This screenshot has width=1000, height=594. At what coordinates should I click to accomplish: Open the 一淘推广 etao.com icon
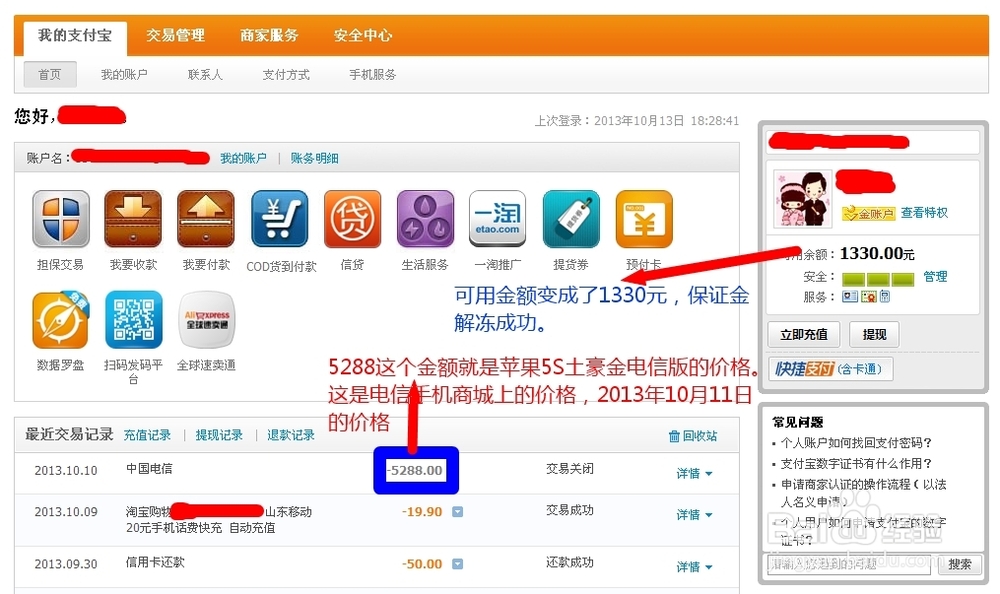pyautogui.click(x=497, y=219)
